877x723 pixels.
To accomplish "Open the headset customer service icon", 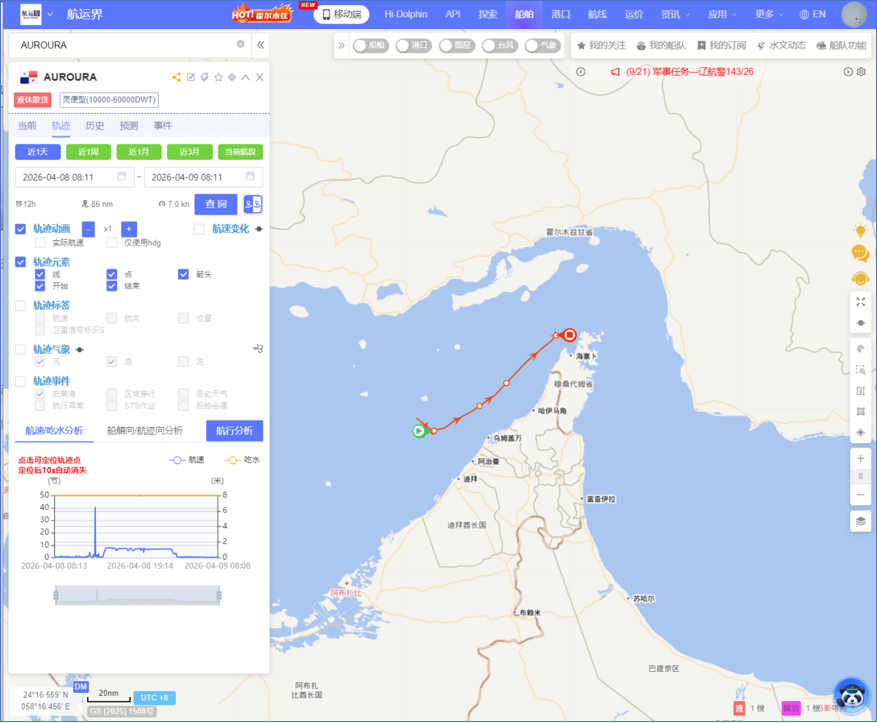I will click(860, 278).
